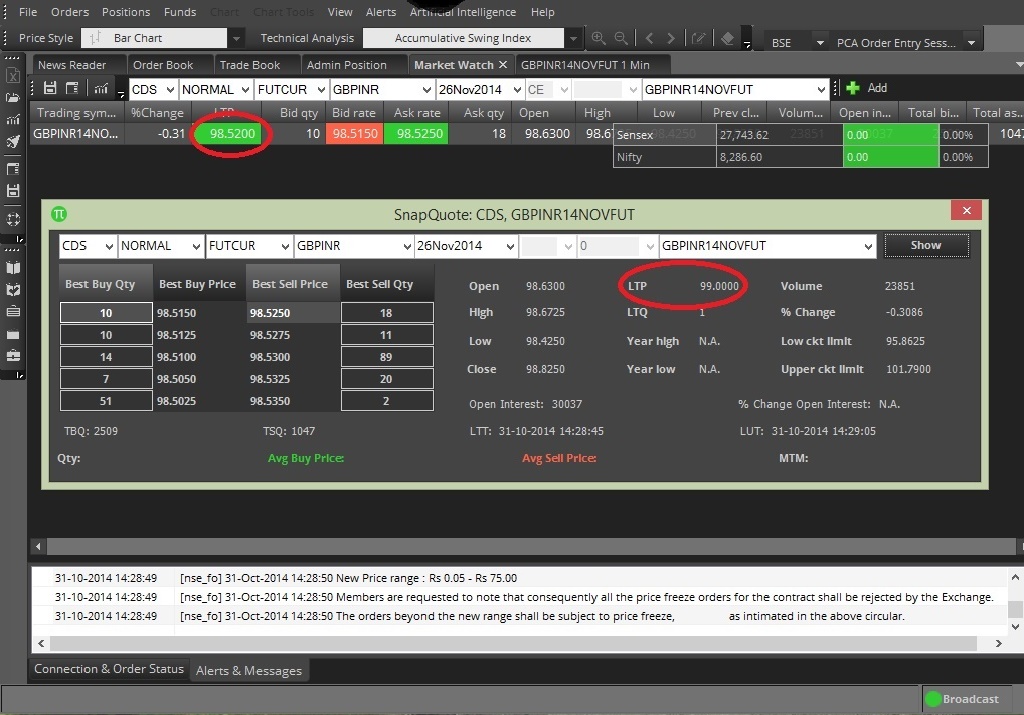The height and width of the screenshot is (715, 1024).
Task: Click best buy quantity 51 in SnapQuote
Action: point(106,401)
